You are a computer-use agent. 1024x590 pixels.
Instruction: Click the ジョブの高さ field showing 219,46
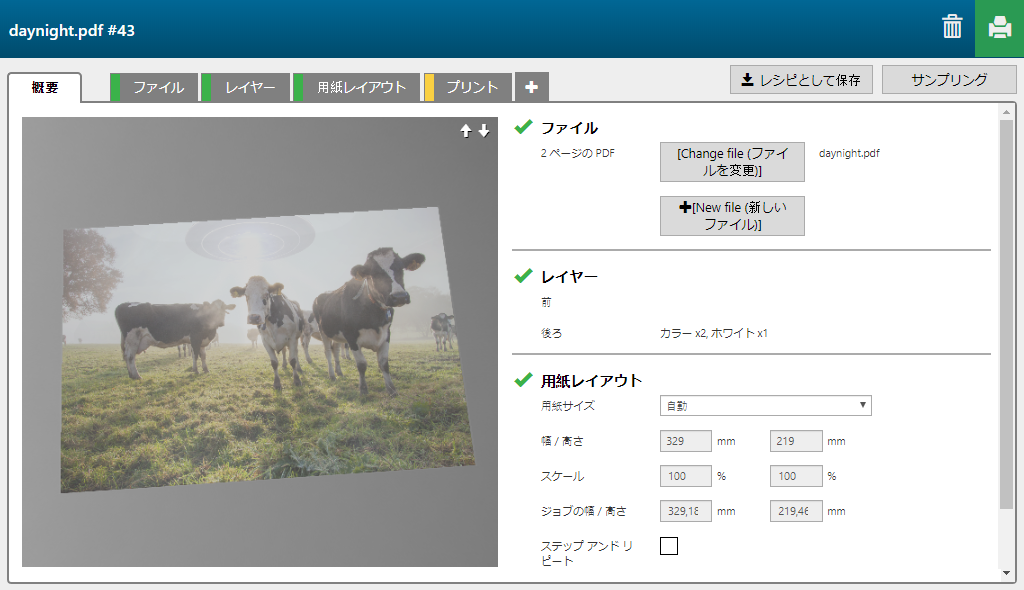(796, 511)
